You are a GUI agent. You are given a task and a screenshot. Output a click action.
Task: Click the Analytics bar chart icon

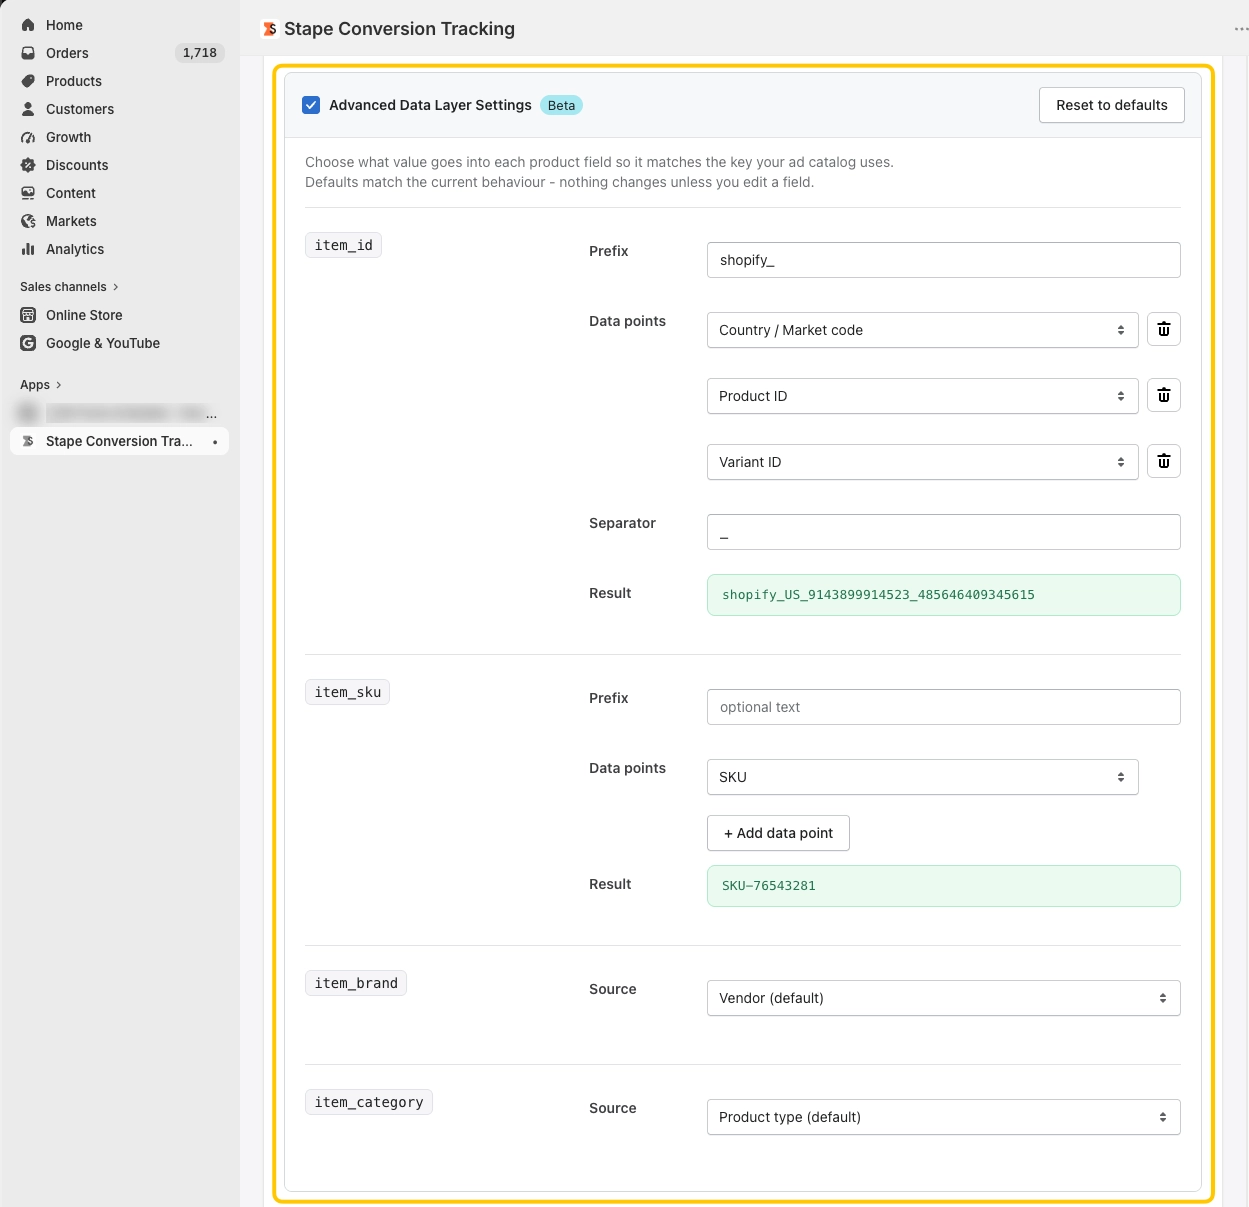28,249
